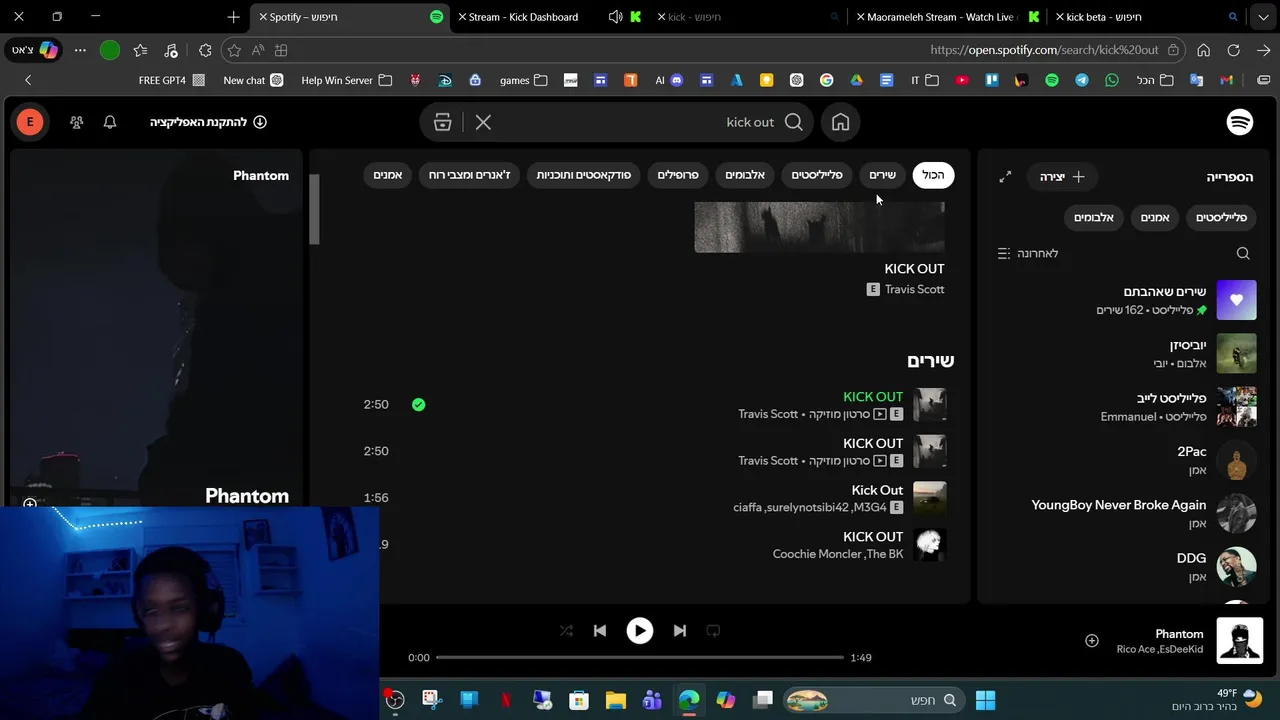
Task: Open the 'יצירה' create menu with plus
Action: click(1062, 177)
